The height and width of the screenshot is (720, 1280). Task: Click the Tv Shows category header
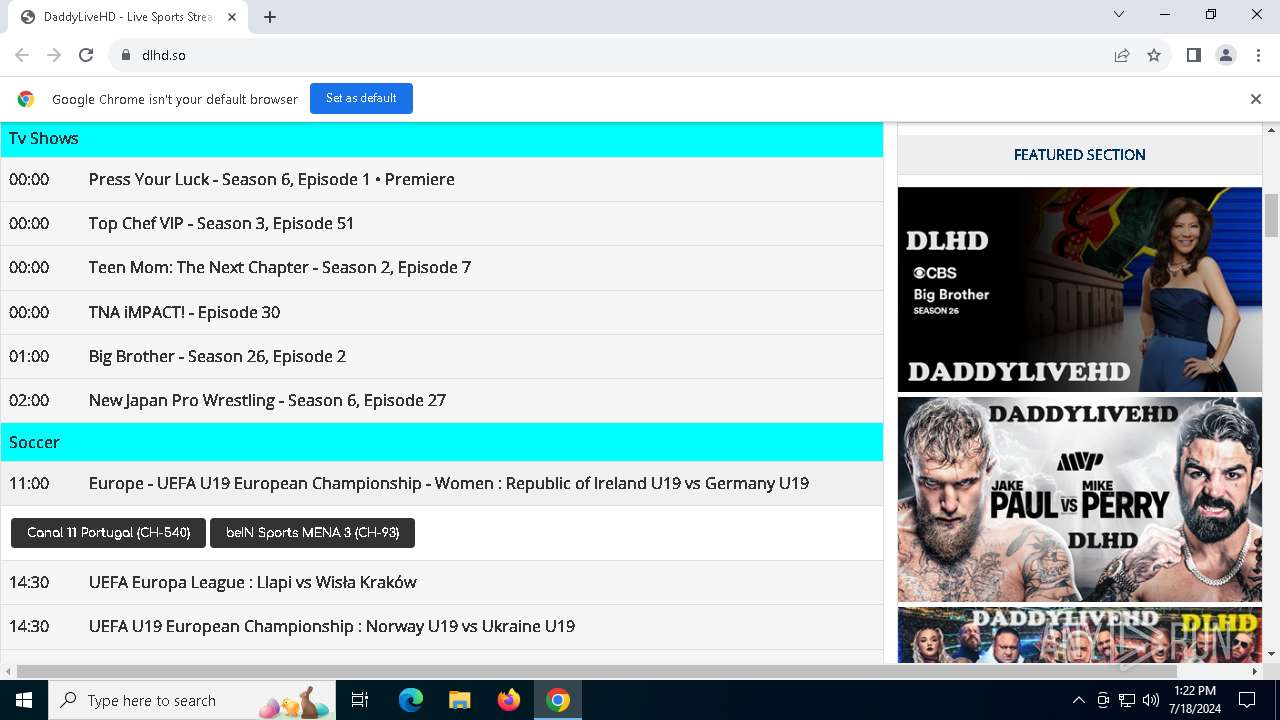(441, 139)
